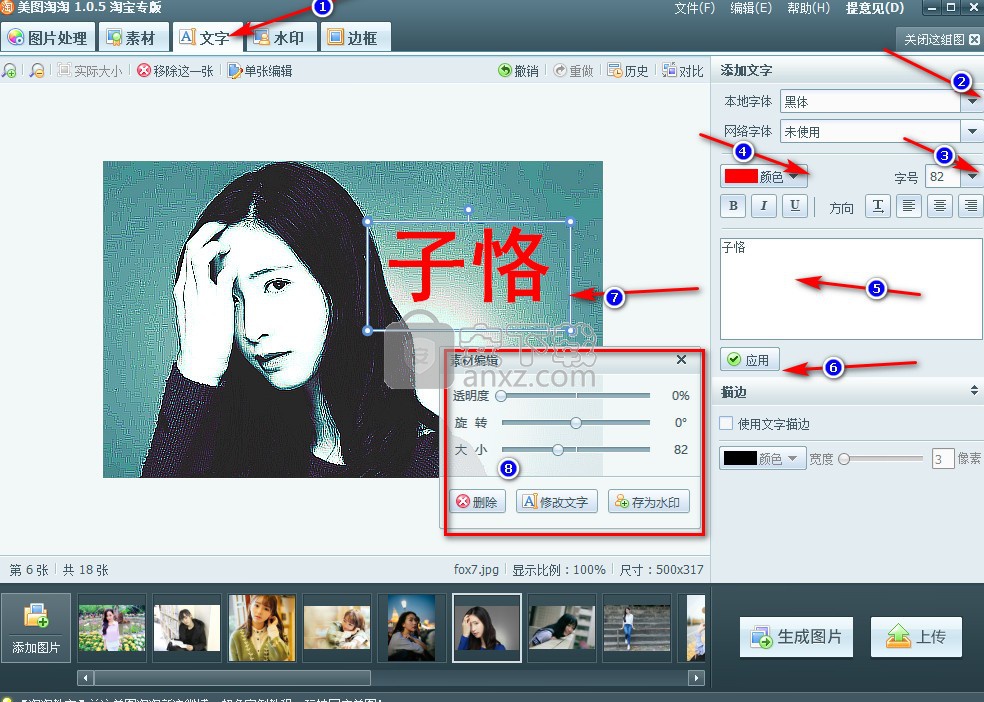The image size is (984, 702).
Task: Click the 应用 apply button
Action: (x=749, y=359)
